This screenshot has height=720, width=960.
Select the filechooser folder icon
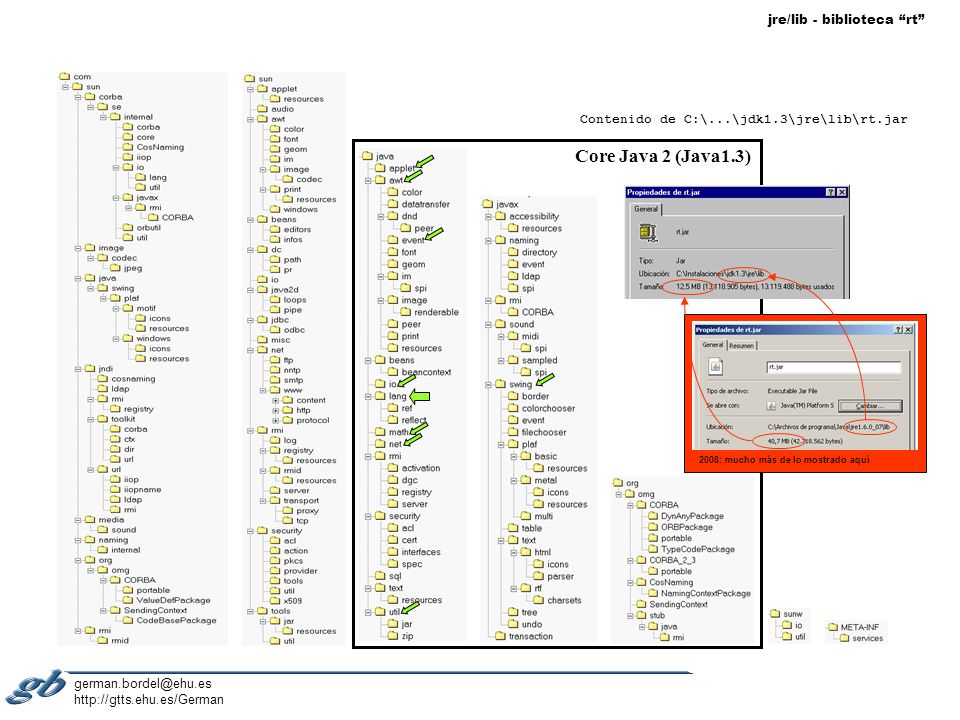pyautogui.click(x=513, y=432)
